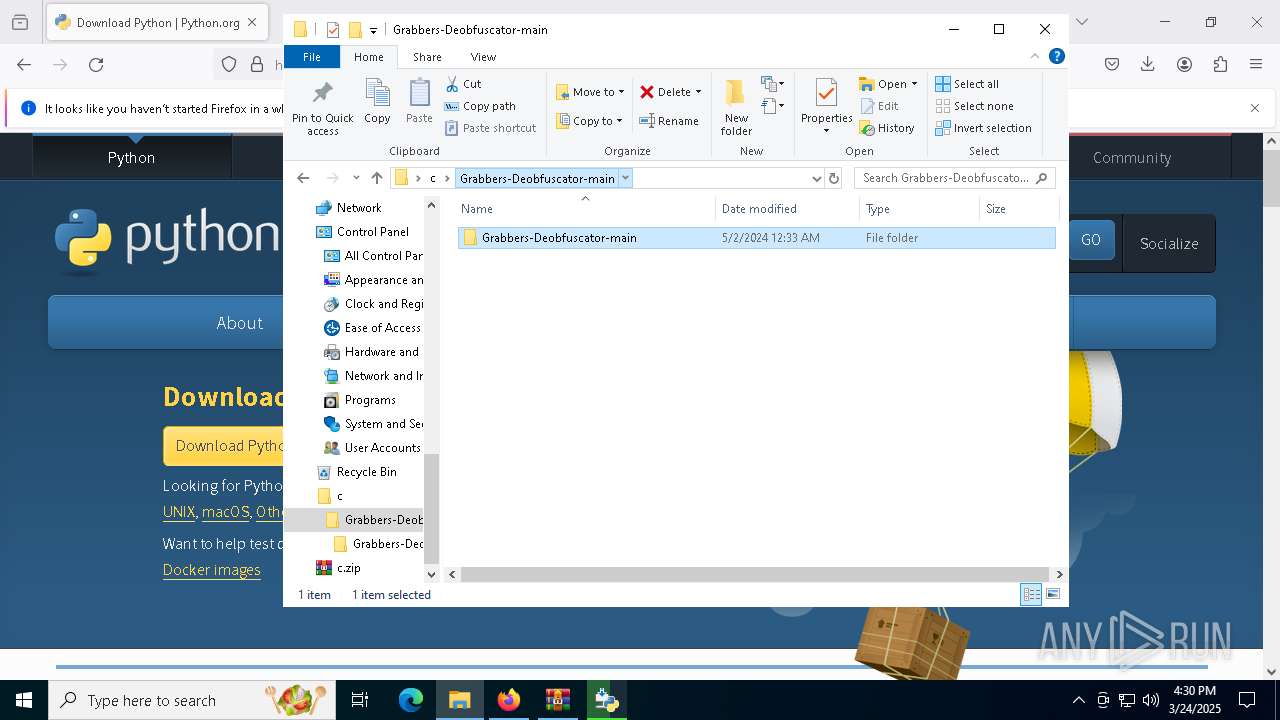Create a New folder

click(x=736, y=108)
